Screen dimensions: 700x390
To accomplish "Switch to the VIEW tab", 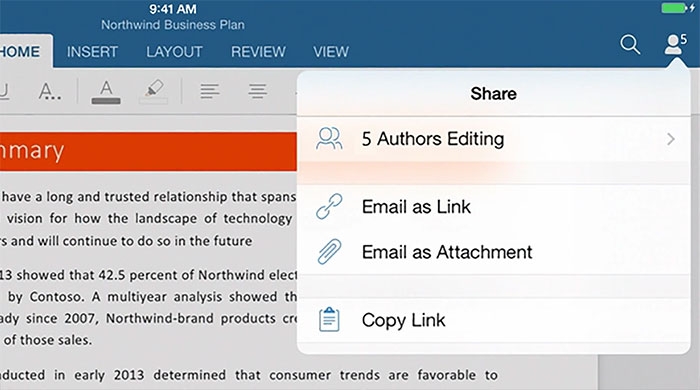I will (x=331, y=52).
